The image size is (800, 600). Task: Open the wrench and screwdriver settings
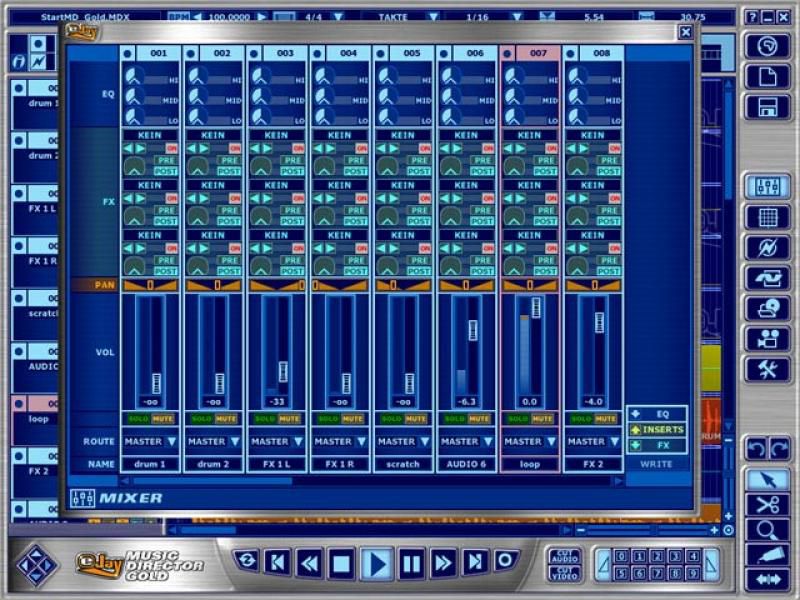(767, 369)
